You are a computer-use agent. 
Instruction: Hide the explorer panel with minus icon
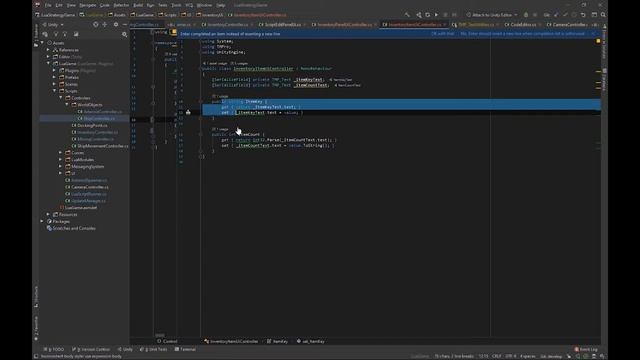[x=125, y=24]
